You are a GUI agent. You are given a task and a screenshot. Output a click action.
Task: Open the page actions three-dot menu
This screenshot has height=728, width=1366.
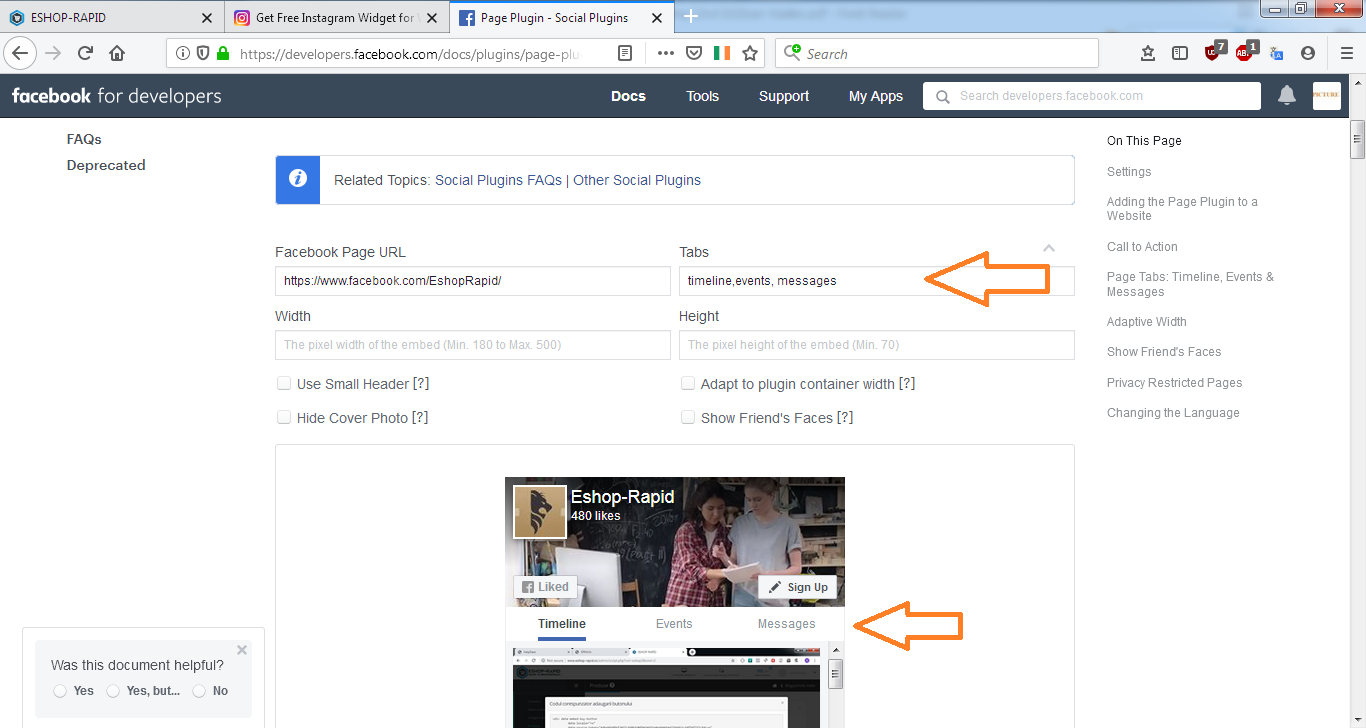pyautogui.click(x=666, y=53)
